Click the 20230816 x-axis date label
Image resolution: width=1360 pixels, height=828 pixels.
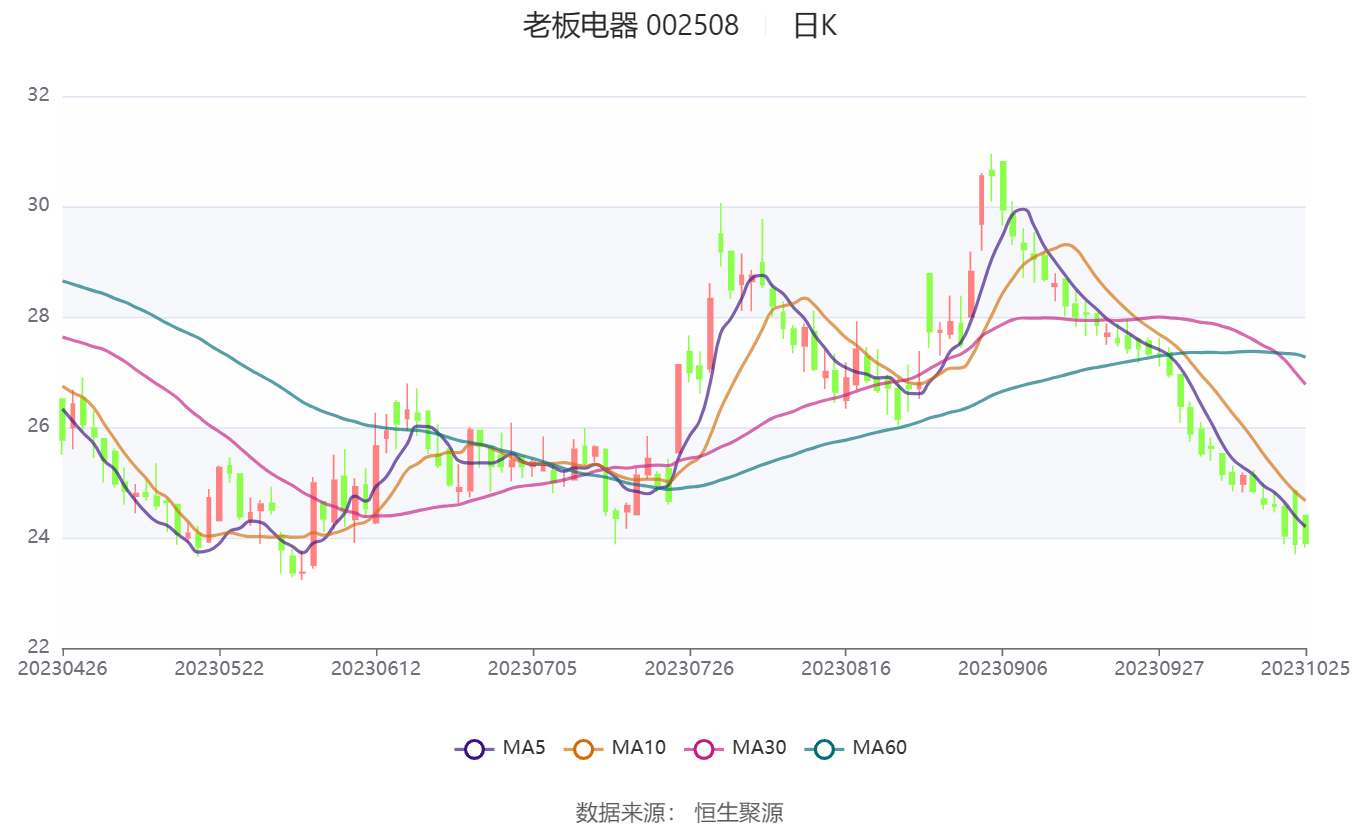click(x=846, y=668)
